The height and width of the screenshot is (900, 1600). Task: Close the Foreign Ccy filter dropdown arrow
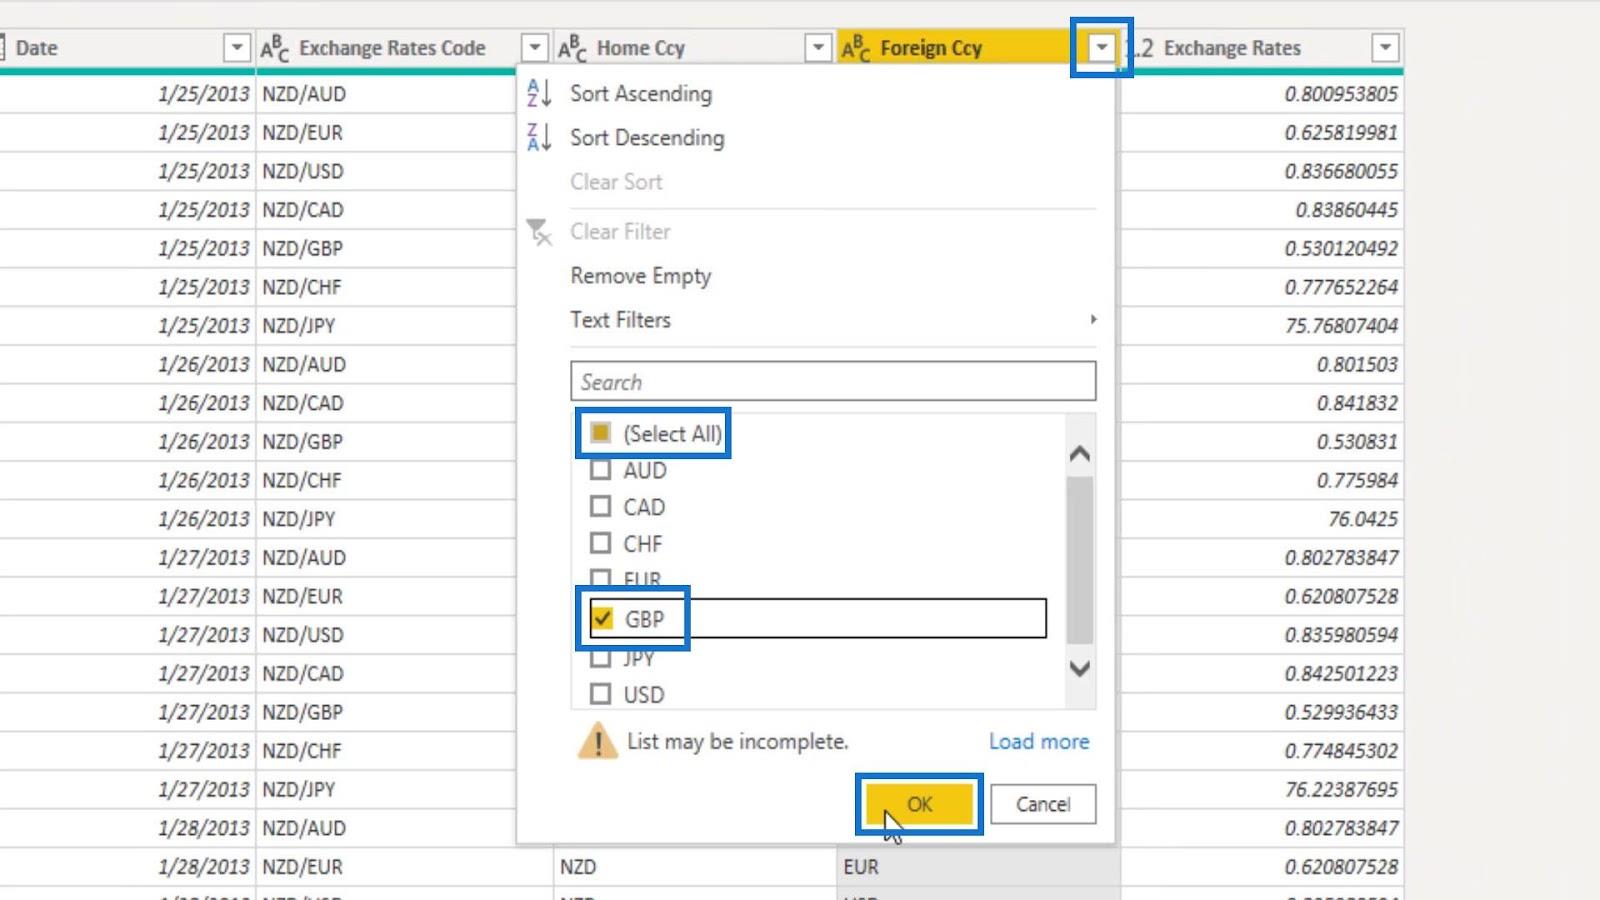[1102, 48]
